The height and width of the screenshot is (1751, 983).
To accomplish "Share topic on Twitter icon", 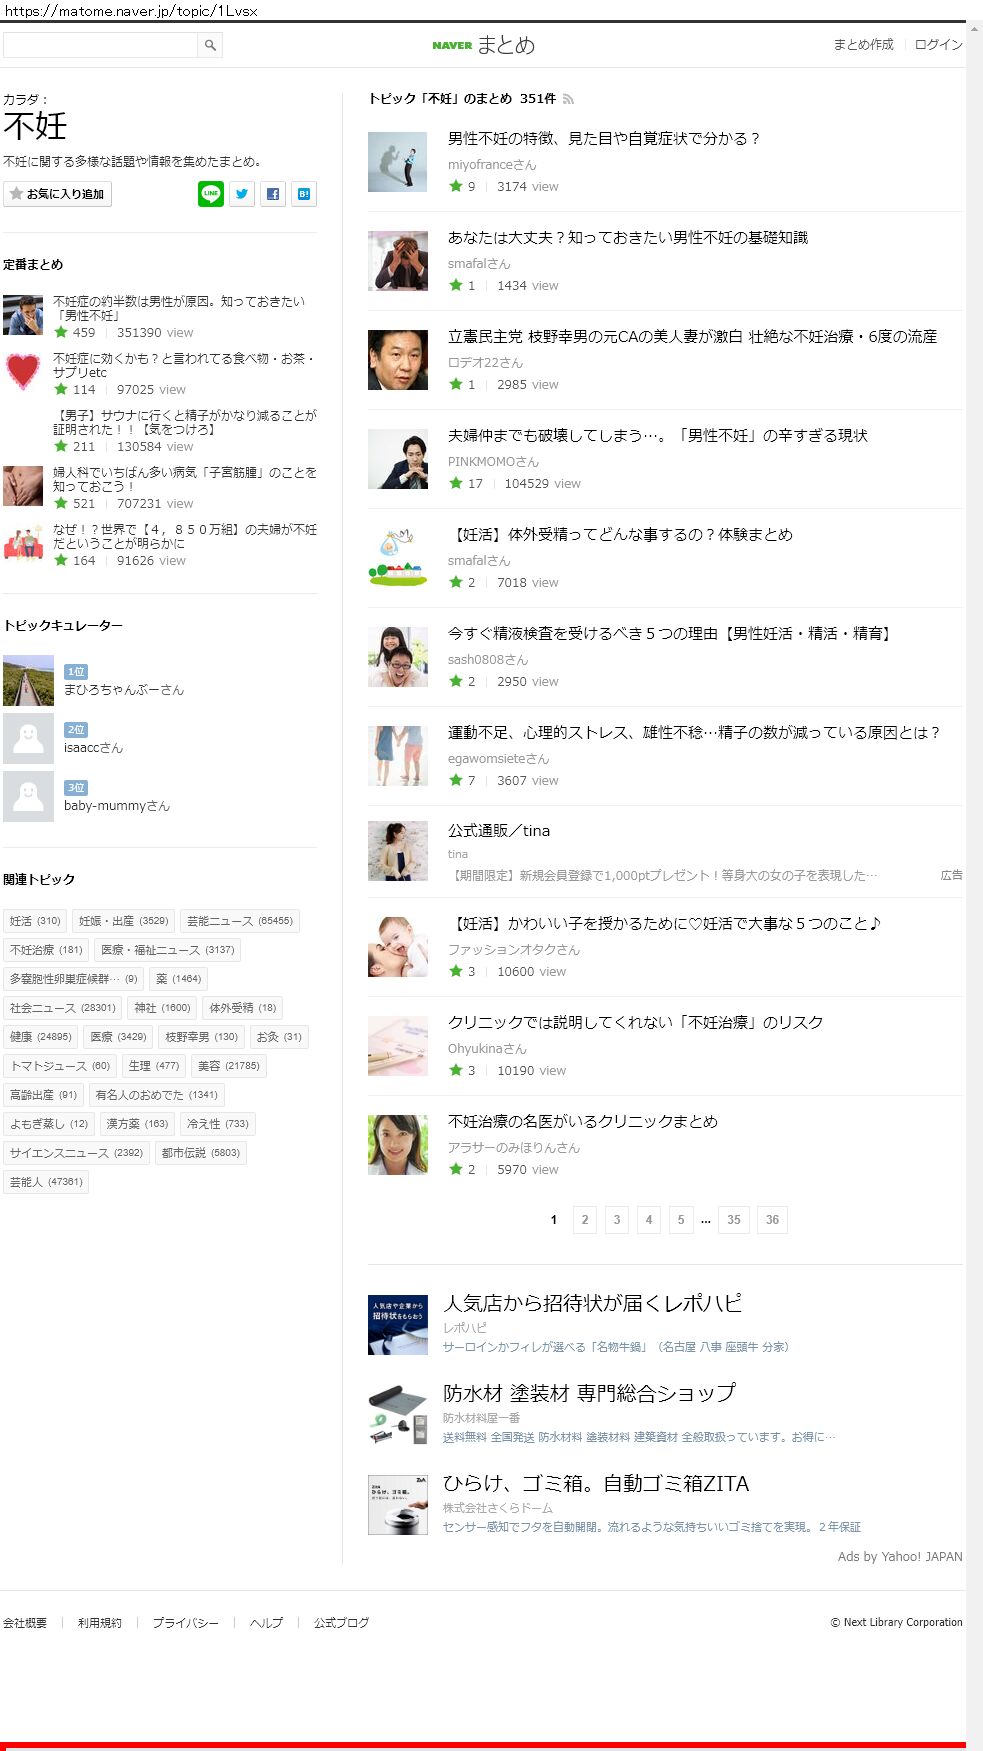I will tap(242, 194).
